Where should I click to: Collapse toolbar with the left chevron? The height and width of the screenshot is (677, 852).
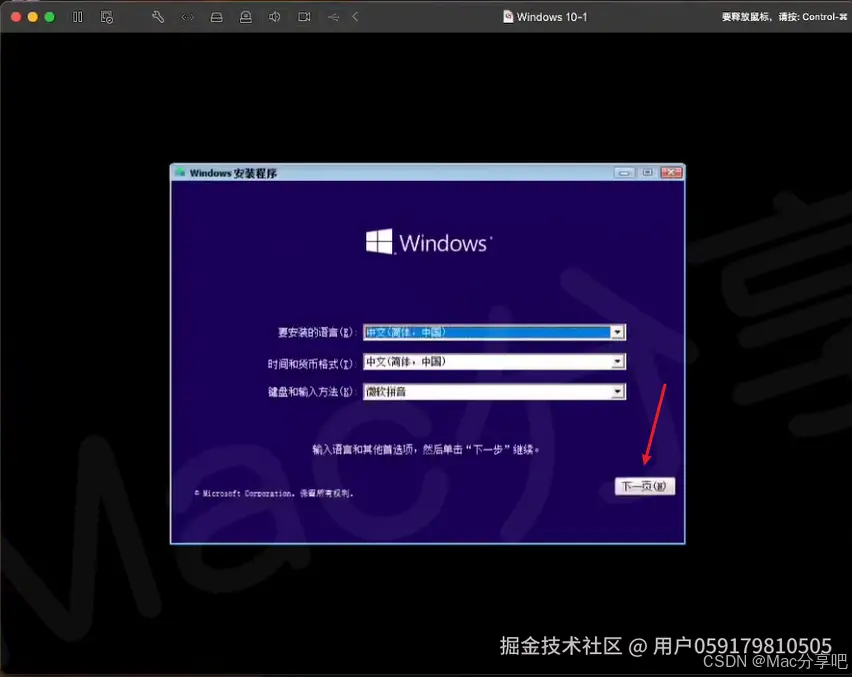[355, 17]
